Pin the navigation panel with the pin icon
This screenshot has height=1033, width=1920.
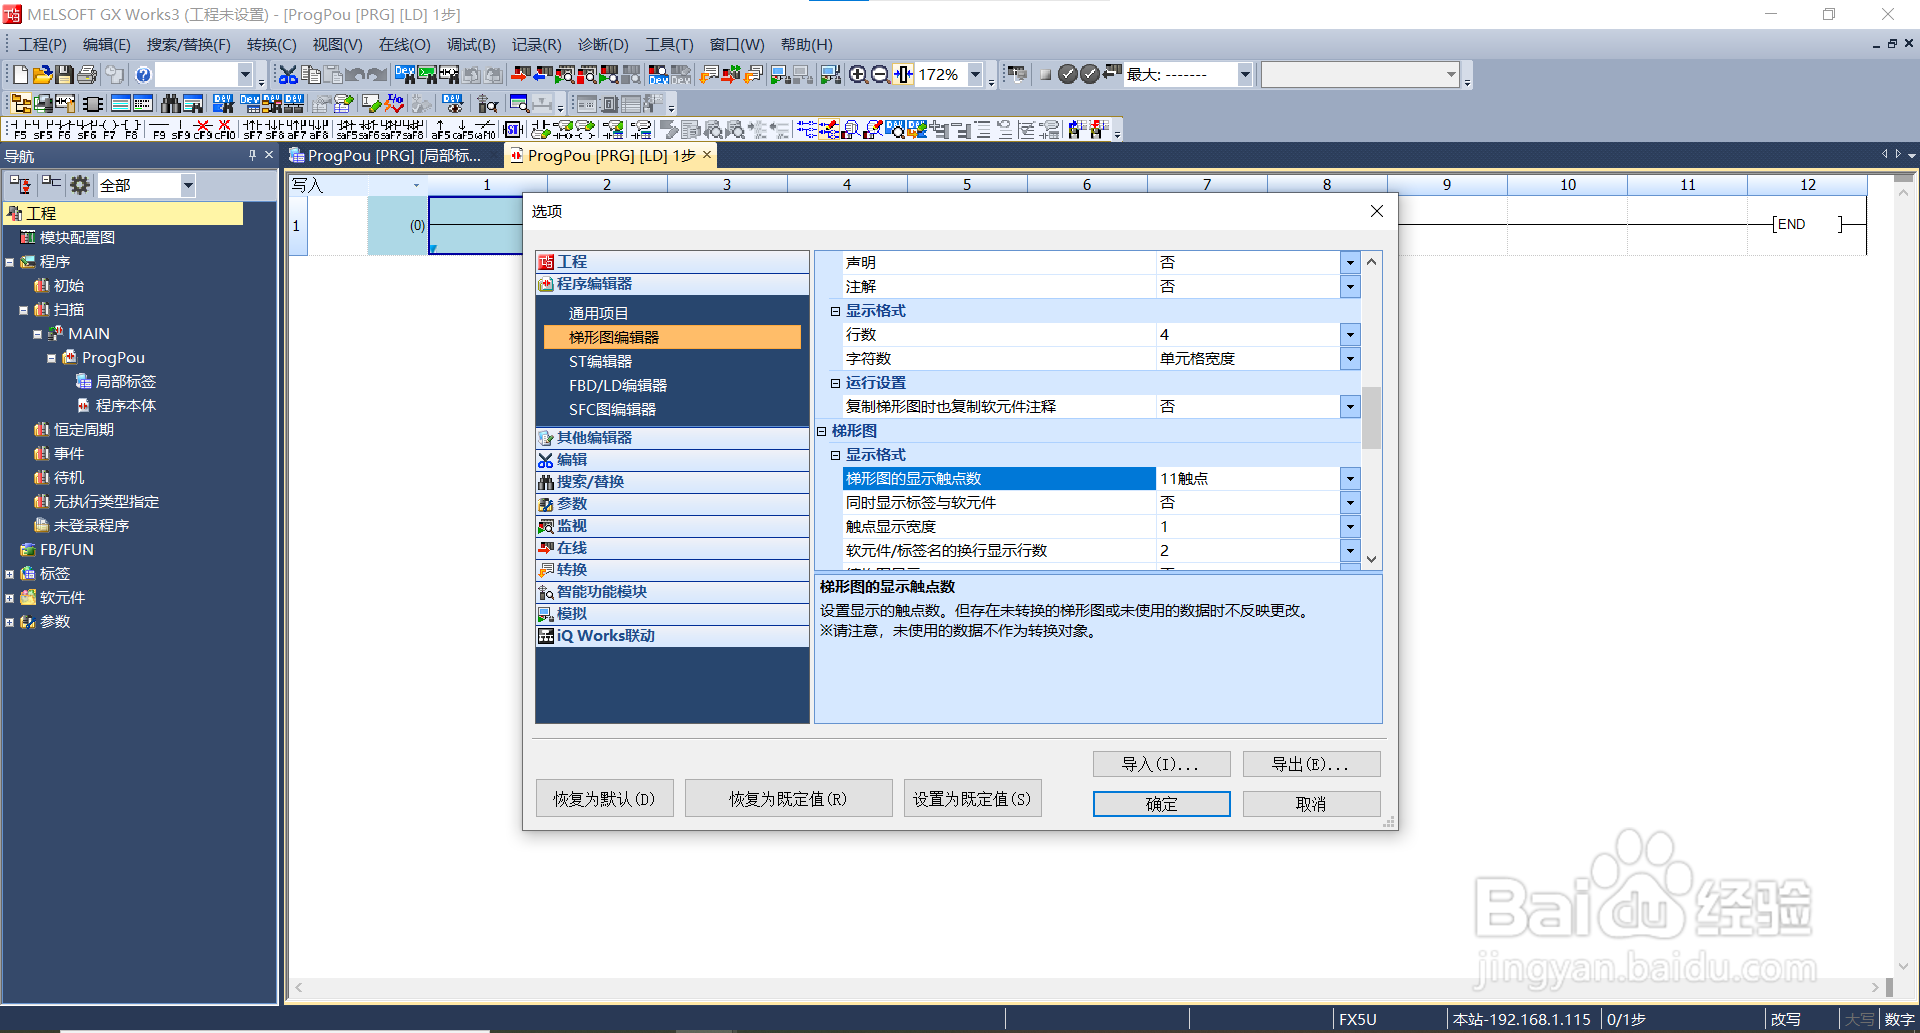(252, 156)
